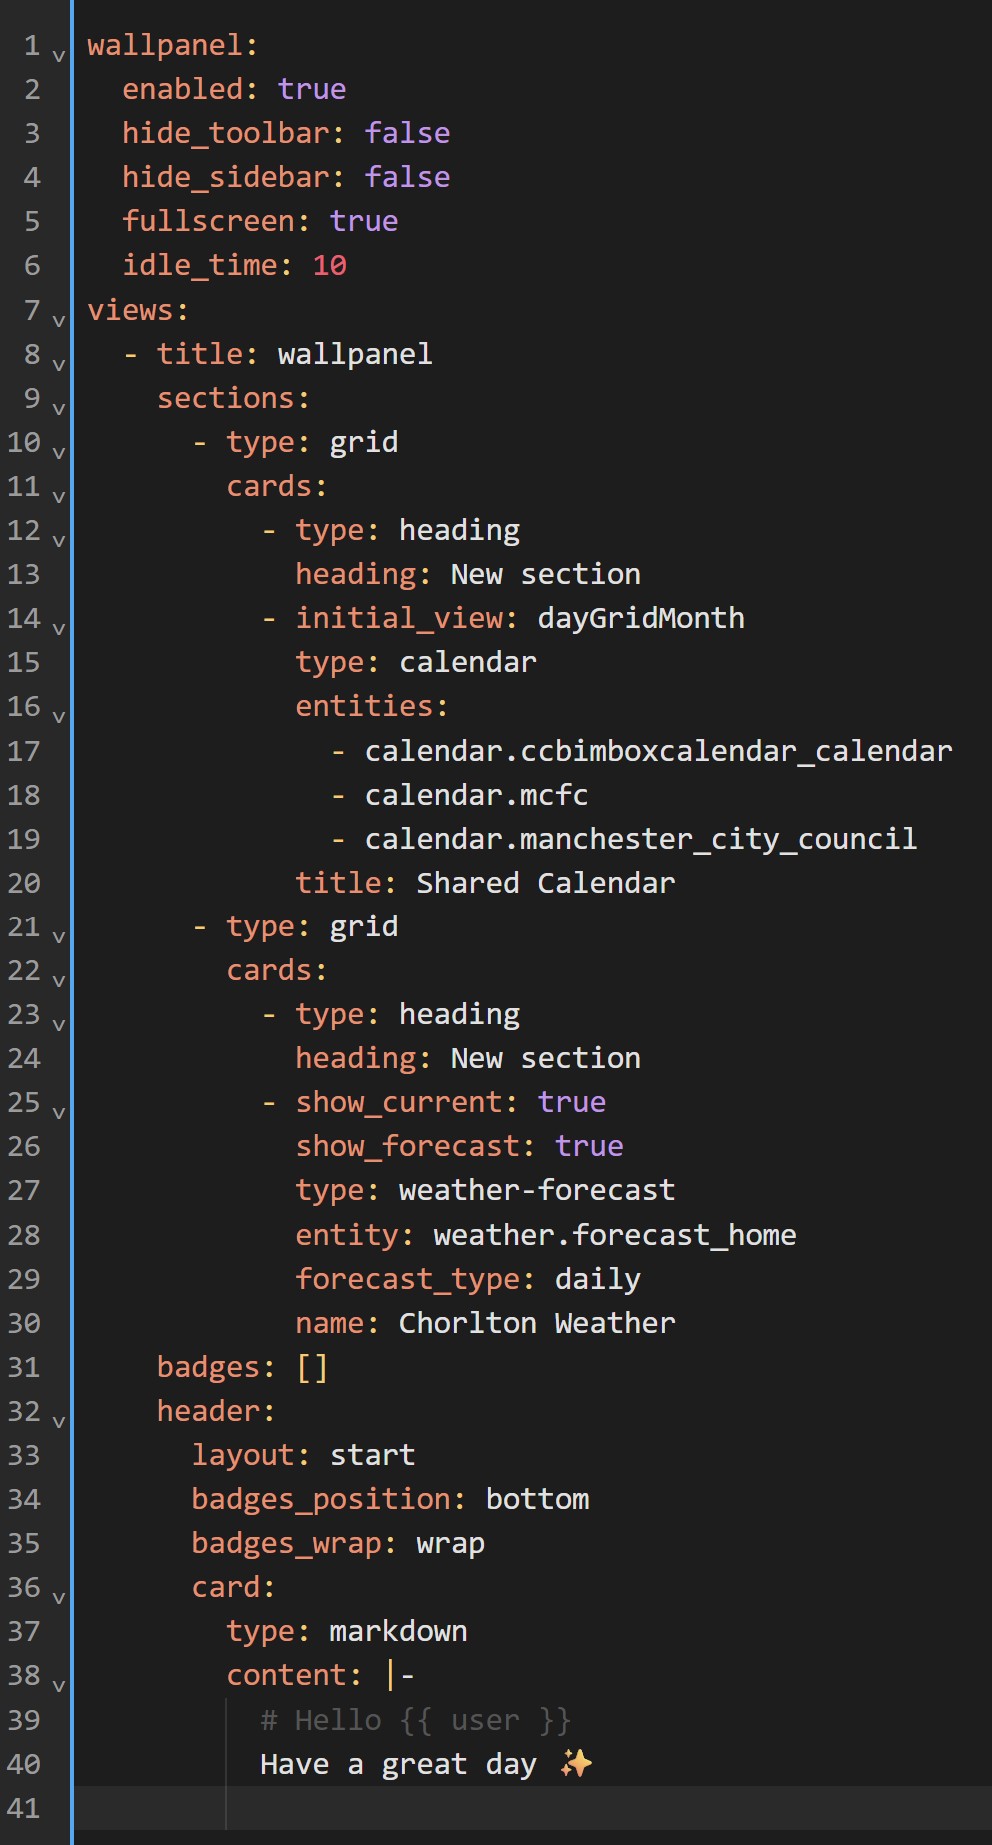Fold the views block using its chevron
The height and width of the screenshot is (1845, 992).
tap(59, 321)
